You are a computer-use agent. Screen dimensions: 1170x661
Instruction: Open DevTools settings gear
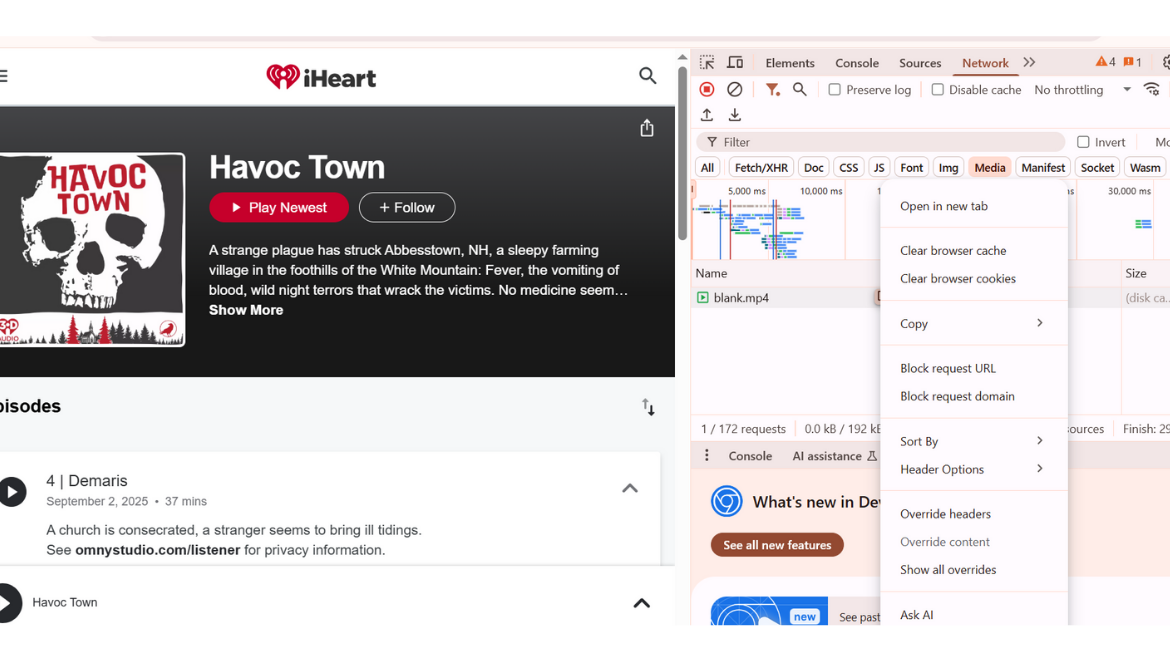pyautogui.click(x=1166, y=63)
